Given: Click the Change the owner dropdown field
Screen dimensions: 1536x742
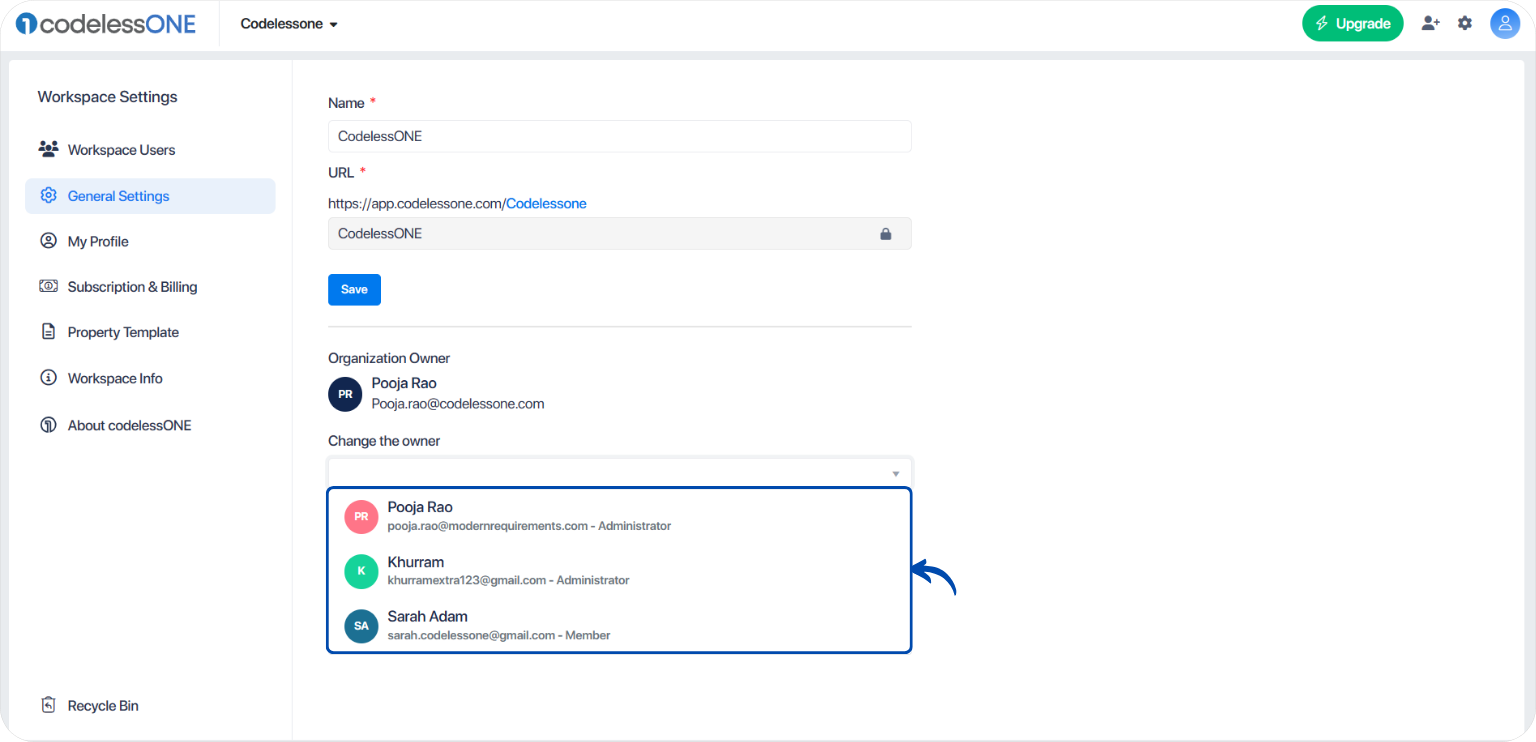Looking at the screenshot, I should point(620,473).
